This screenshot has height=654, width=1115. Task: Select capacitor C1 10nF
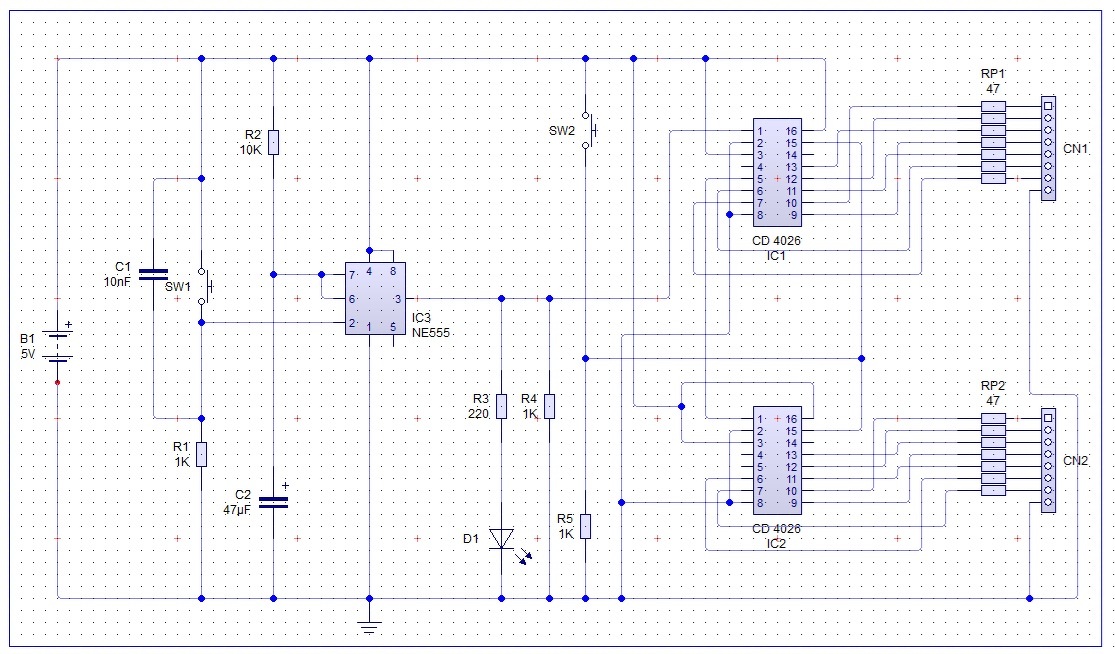pyautogui.click(x=154, y=274)
